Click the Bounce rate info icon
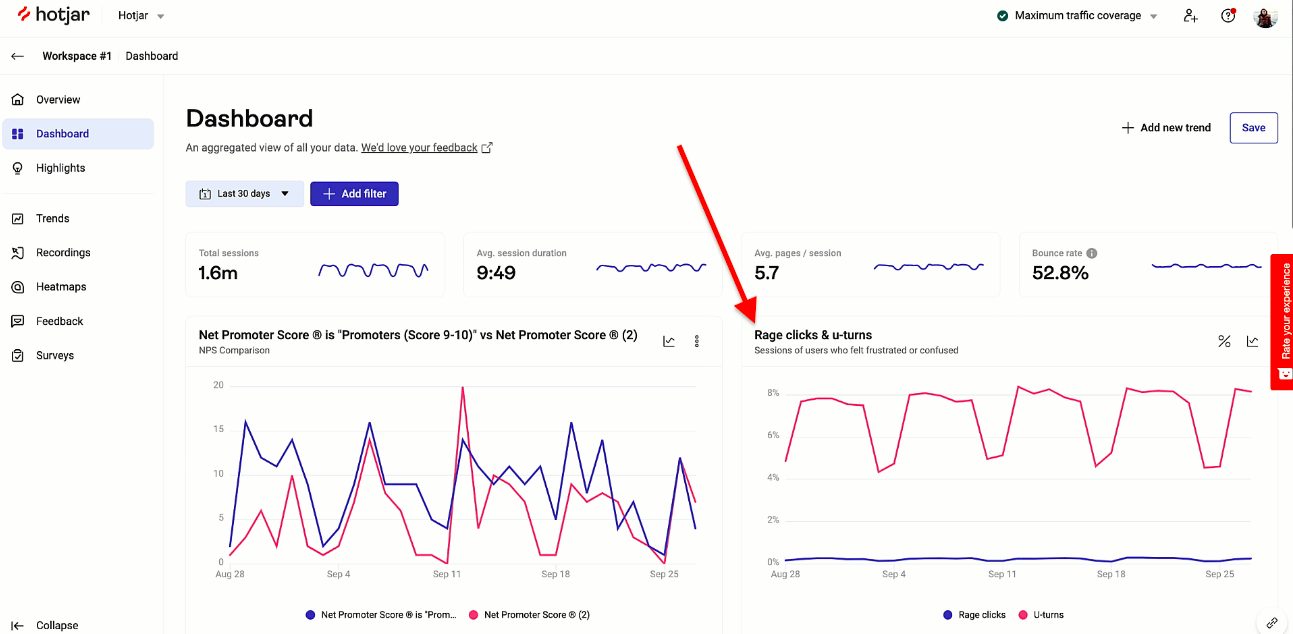The image size is (1293, 634). (x=1092, y=253)
